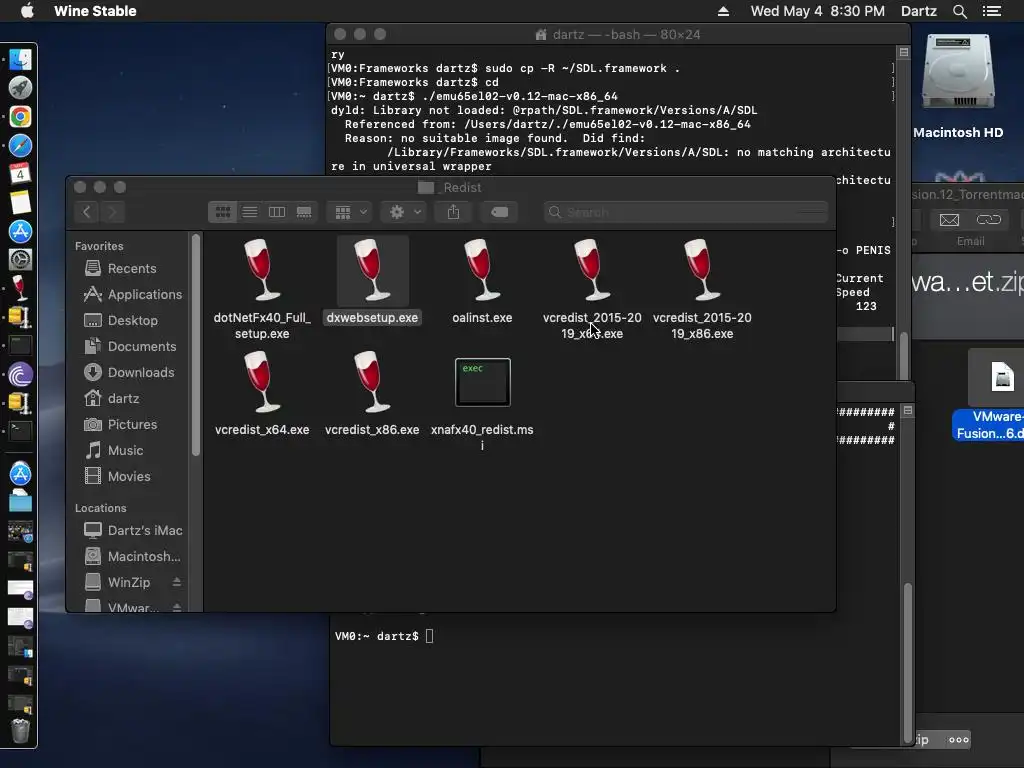This screenshot has height=768, width=1024.
Task: Click the Finder sidebar scrollbar
Action: 195,345
